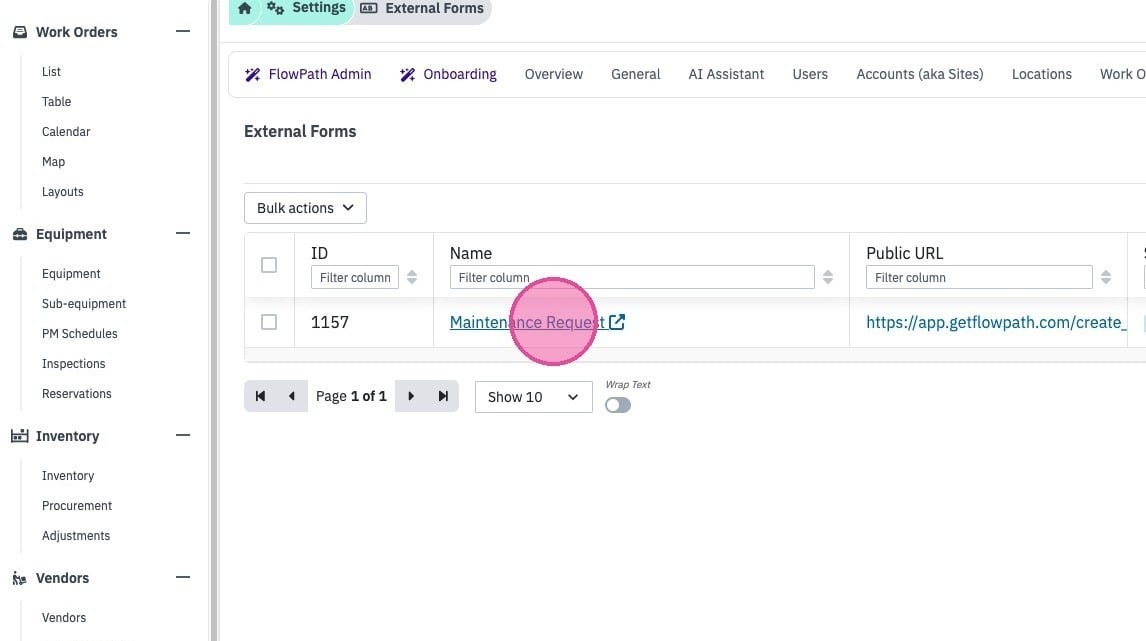Click the Equipment toolbox icon

(x=20, y=234)
